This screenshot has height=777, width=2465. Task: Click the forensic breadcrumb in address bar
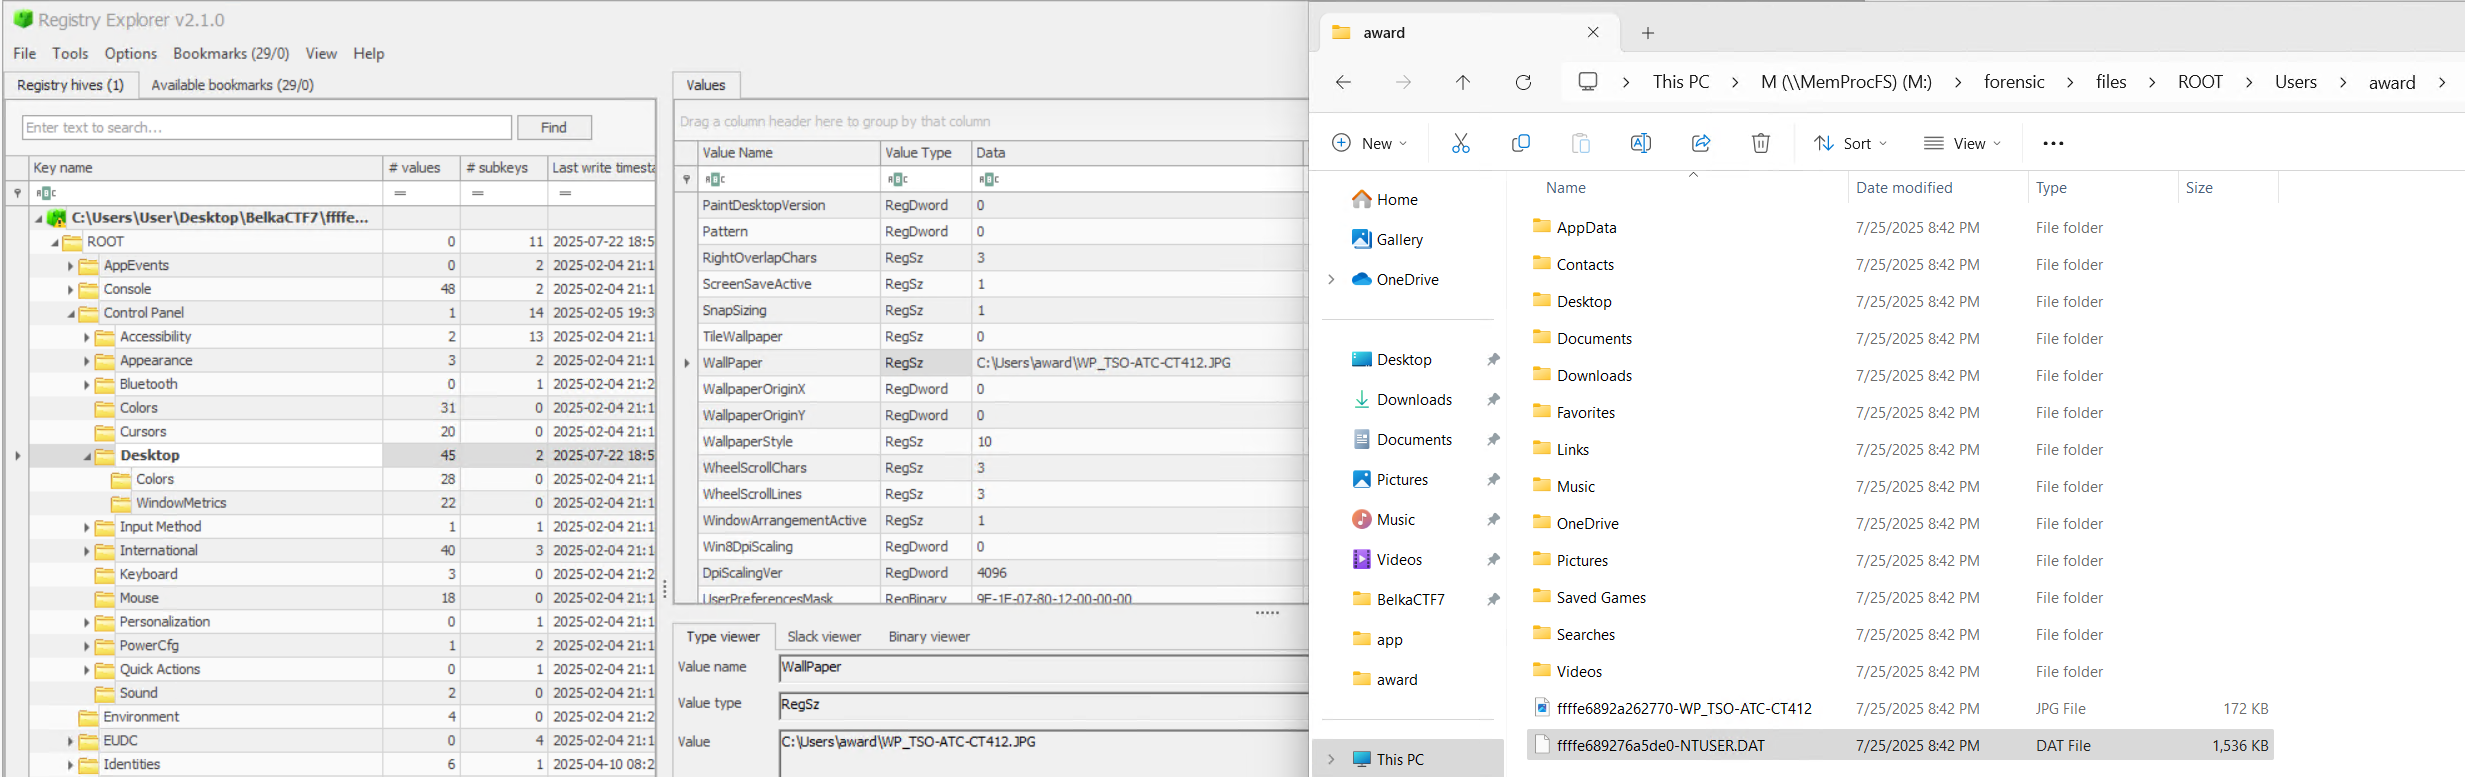coord(2014,82)
